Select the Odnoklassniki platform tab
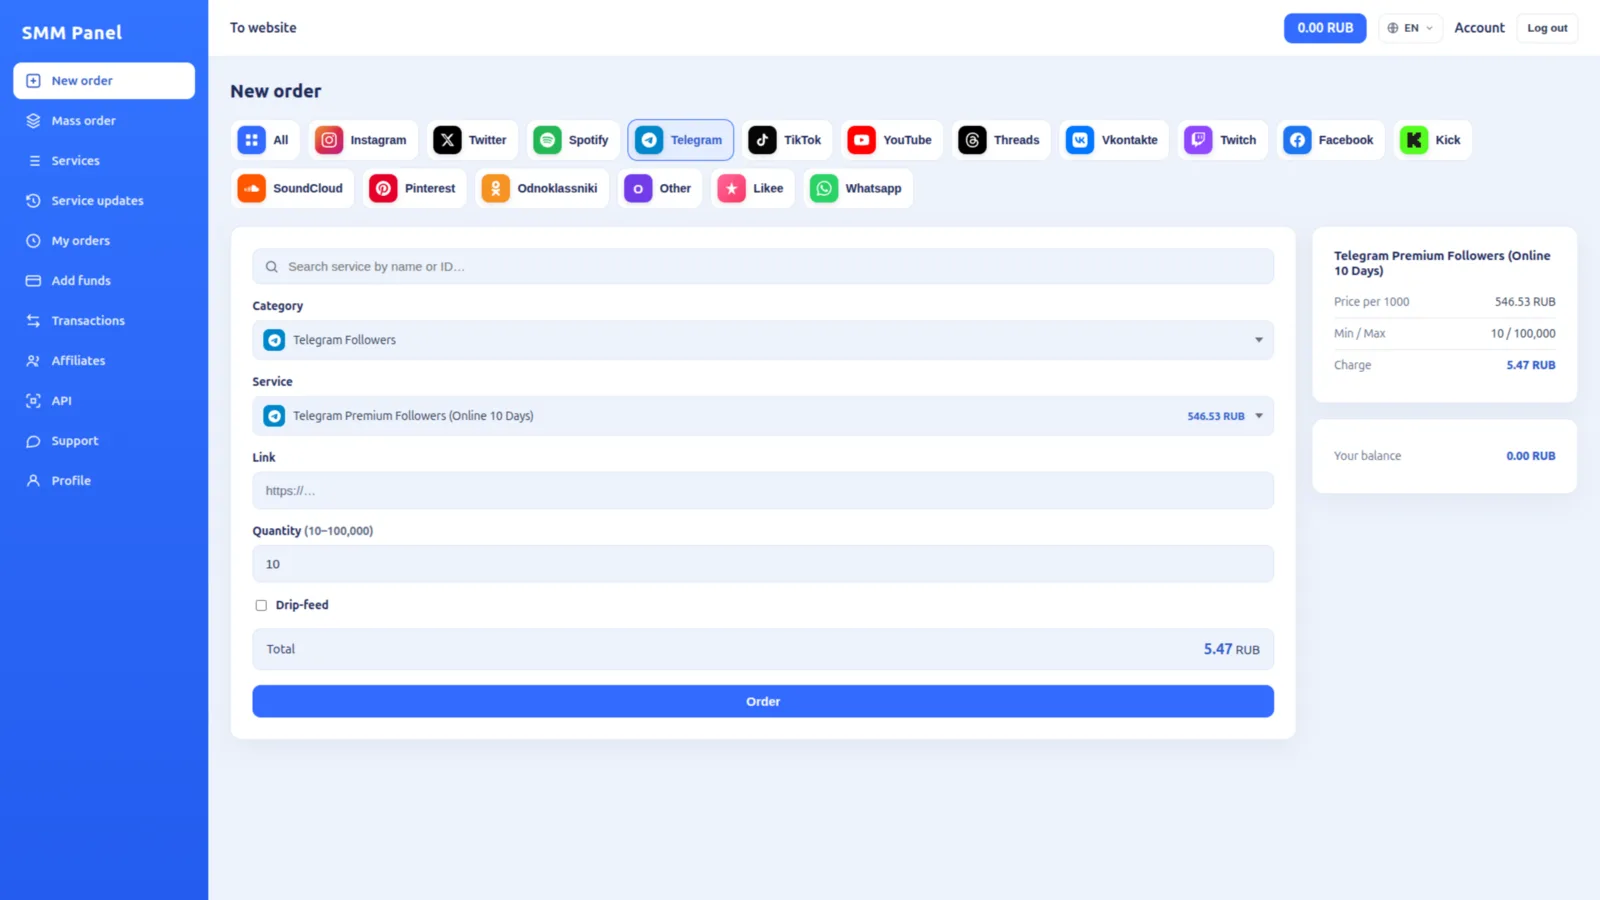This screenshot has height=900, width=1600. click(x=542, y=188)
